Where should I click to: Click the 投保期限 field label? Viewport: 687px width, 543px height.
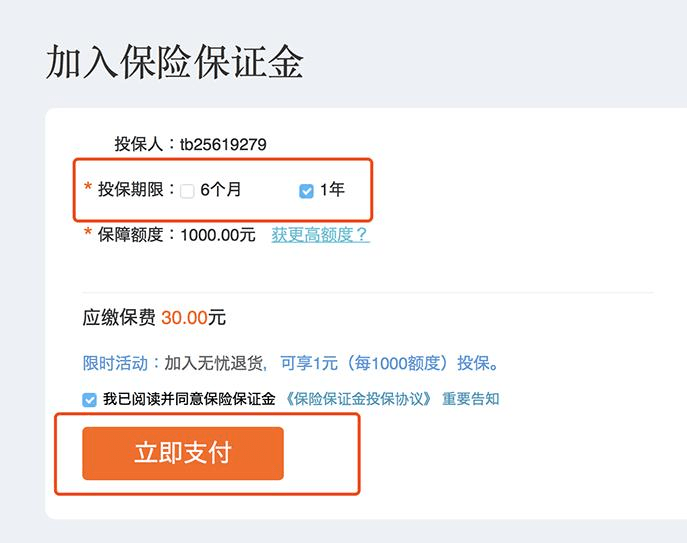133,189
